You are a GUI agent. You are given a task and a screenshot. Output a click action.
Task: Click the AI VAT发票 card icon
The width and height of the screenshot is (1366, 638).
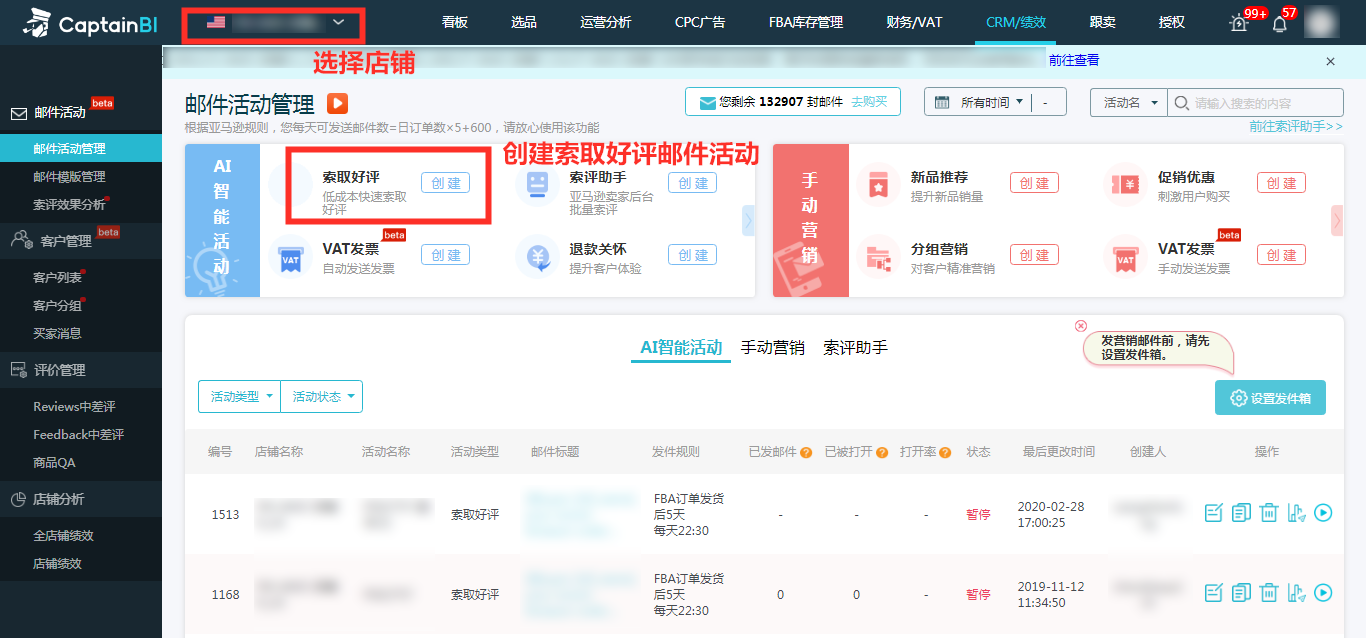[x=291, y=257]
